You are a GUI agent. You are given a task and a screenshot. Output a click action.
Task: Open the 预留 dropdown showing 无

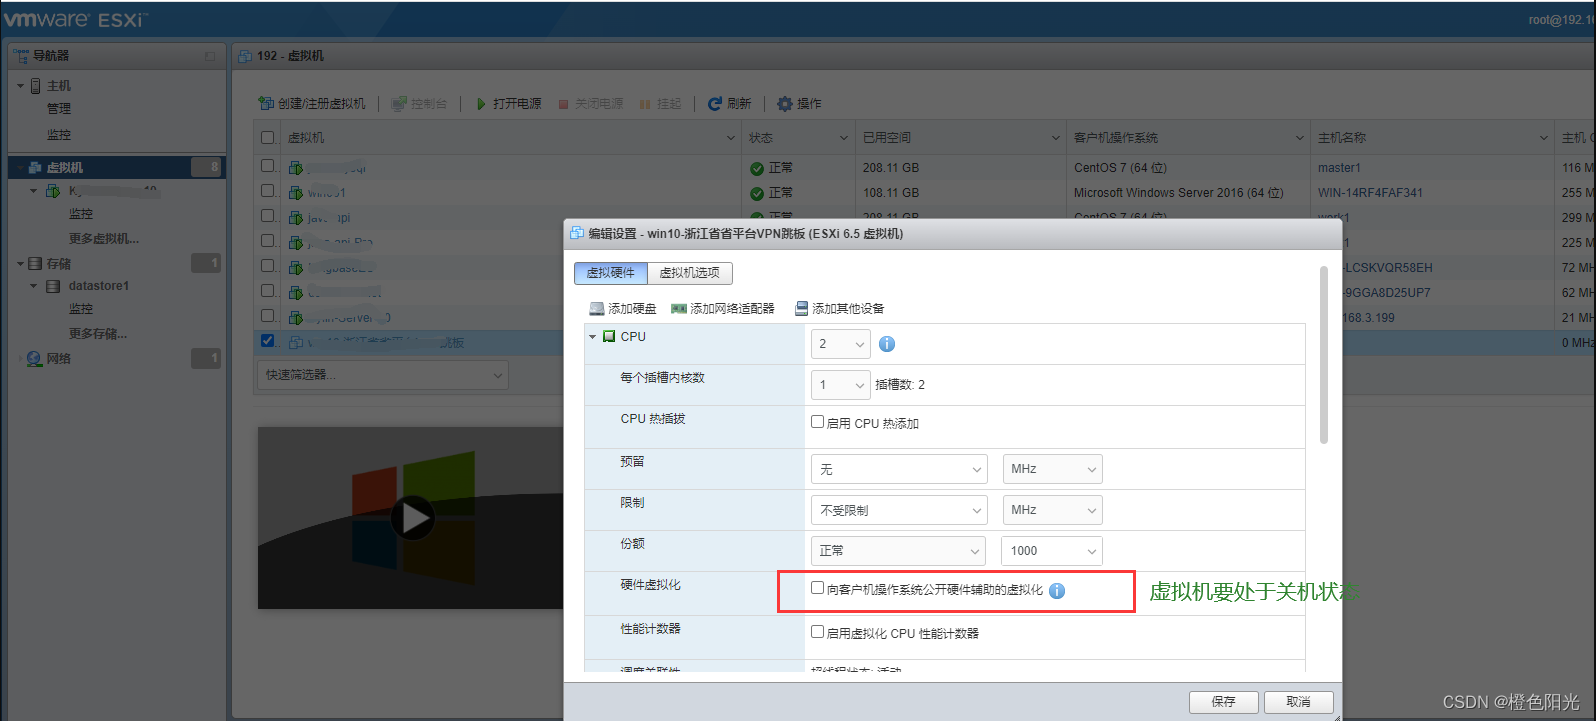899,469
